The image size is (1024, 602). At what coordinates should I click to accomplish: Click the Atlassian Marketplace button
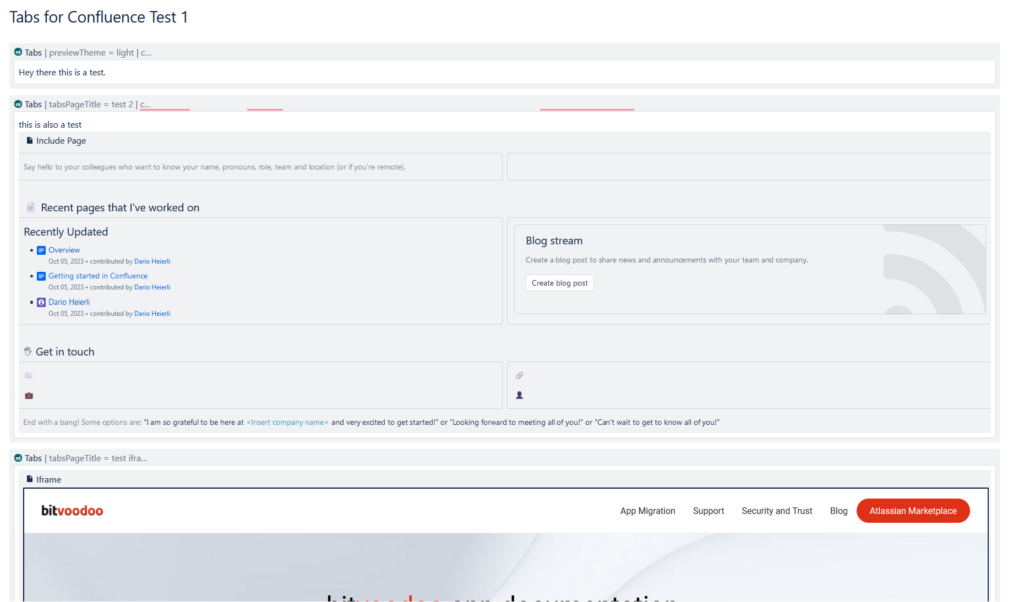pos(913,511)
